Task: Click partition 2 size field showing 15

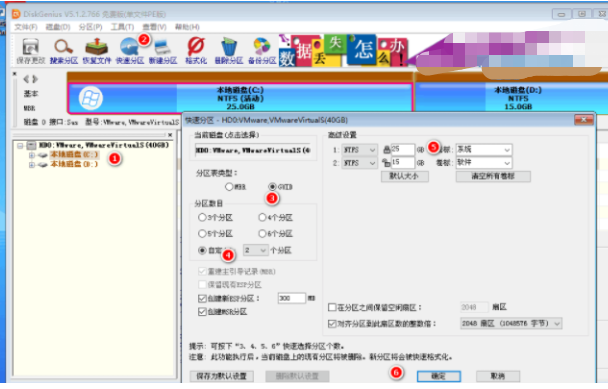Action: tap(403, 163)
